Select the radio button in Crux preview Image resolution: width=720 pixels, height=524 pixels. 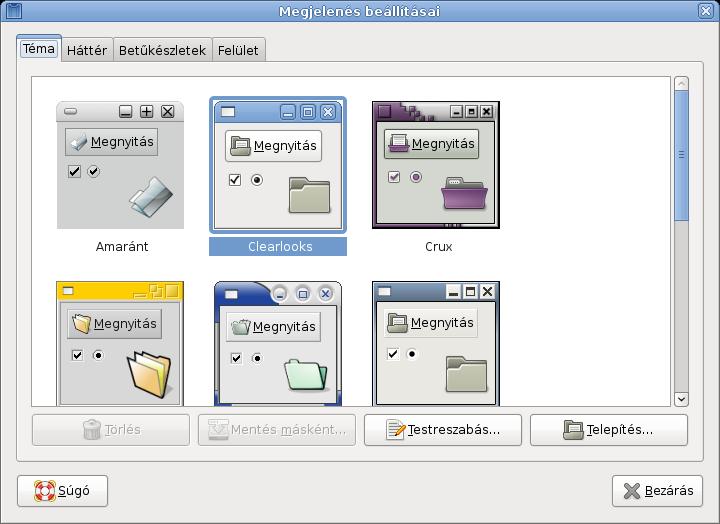point(416,177)
